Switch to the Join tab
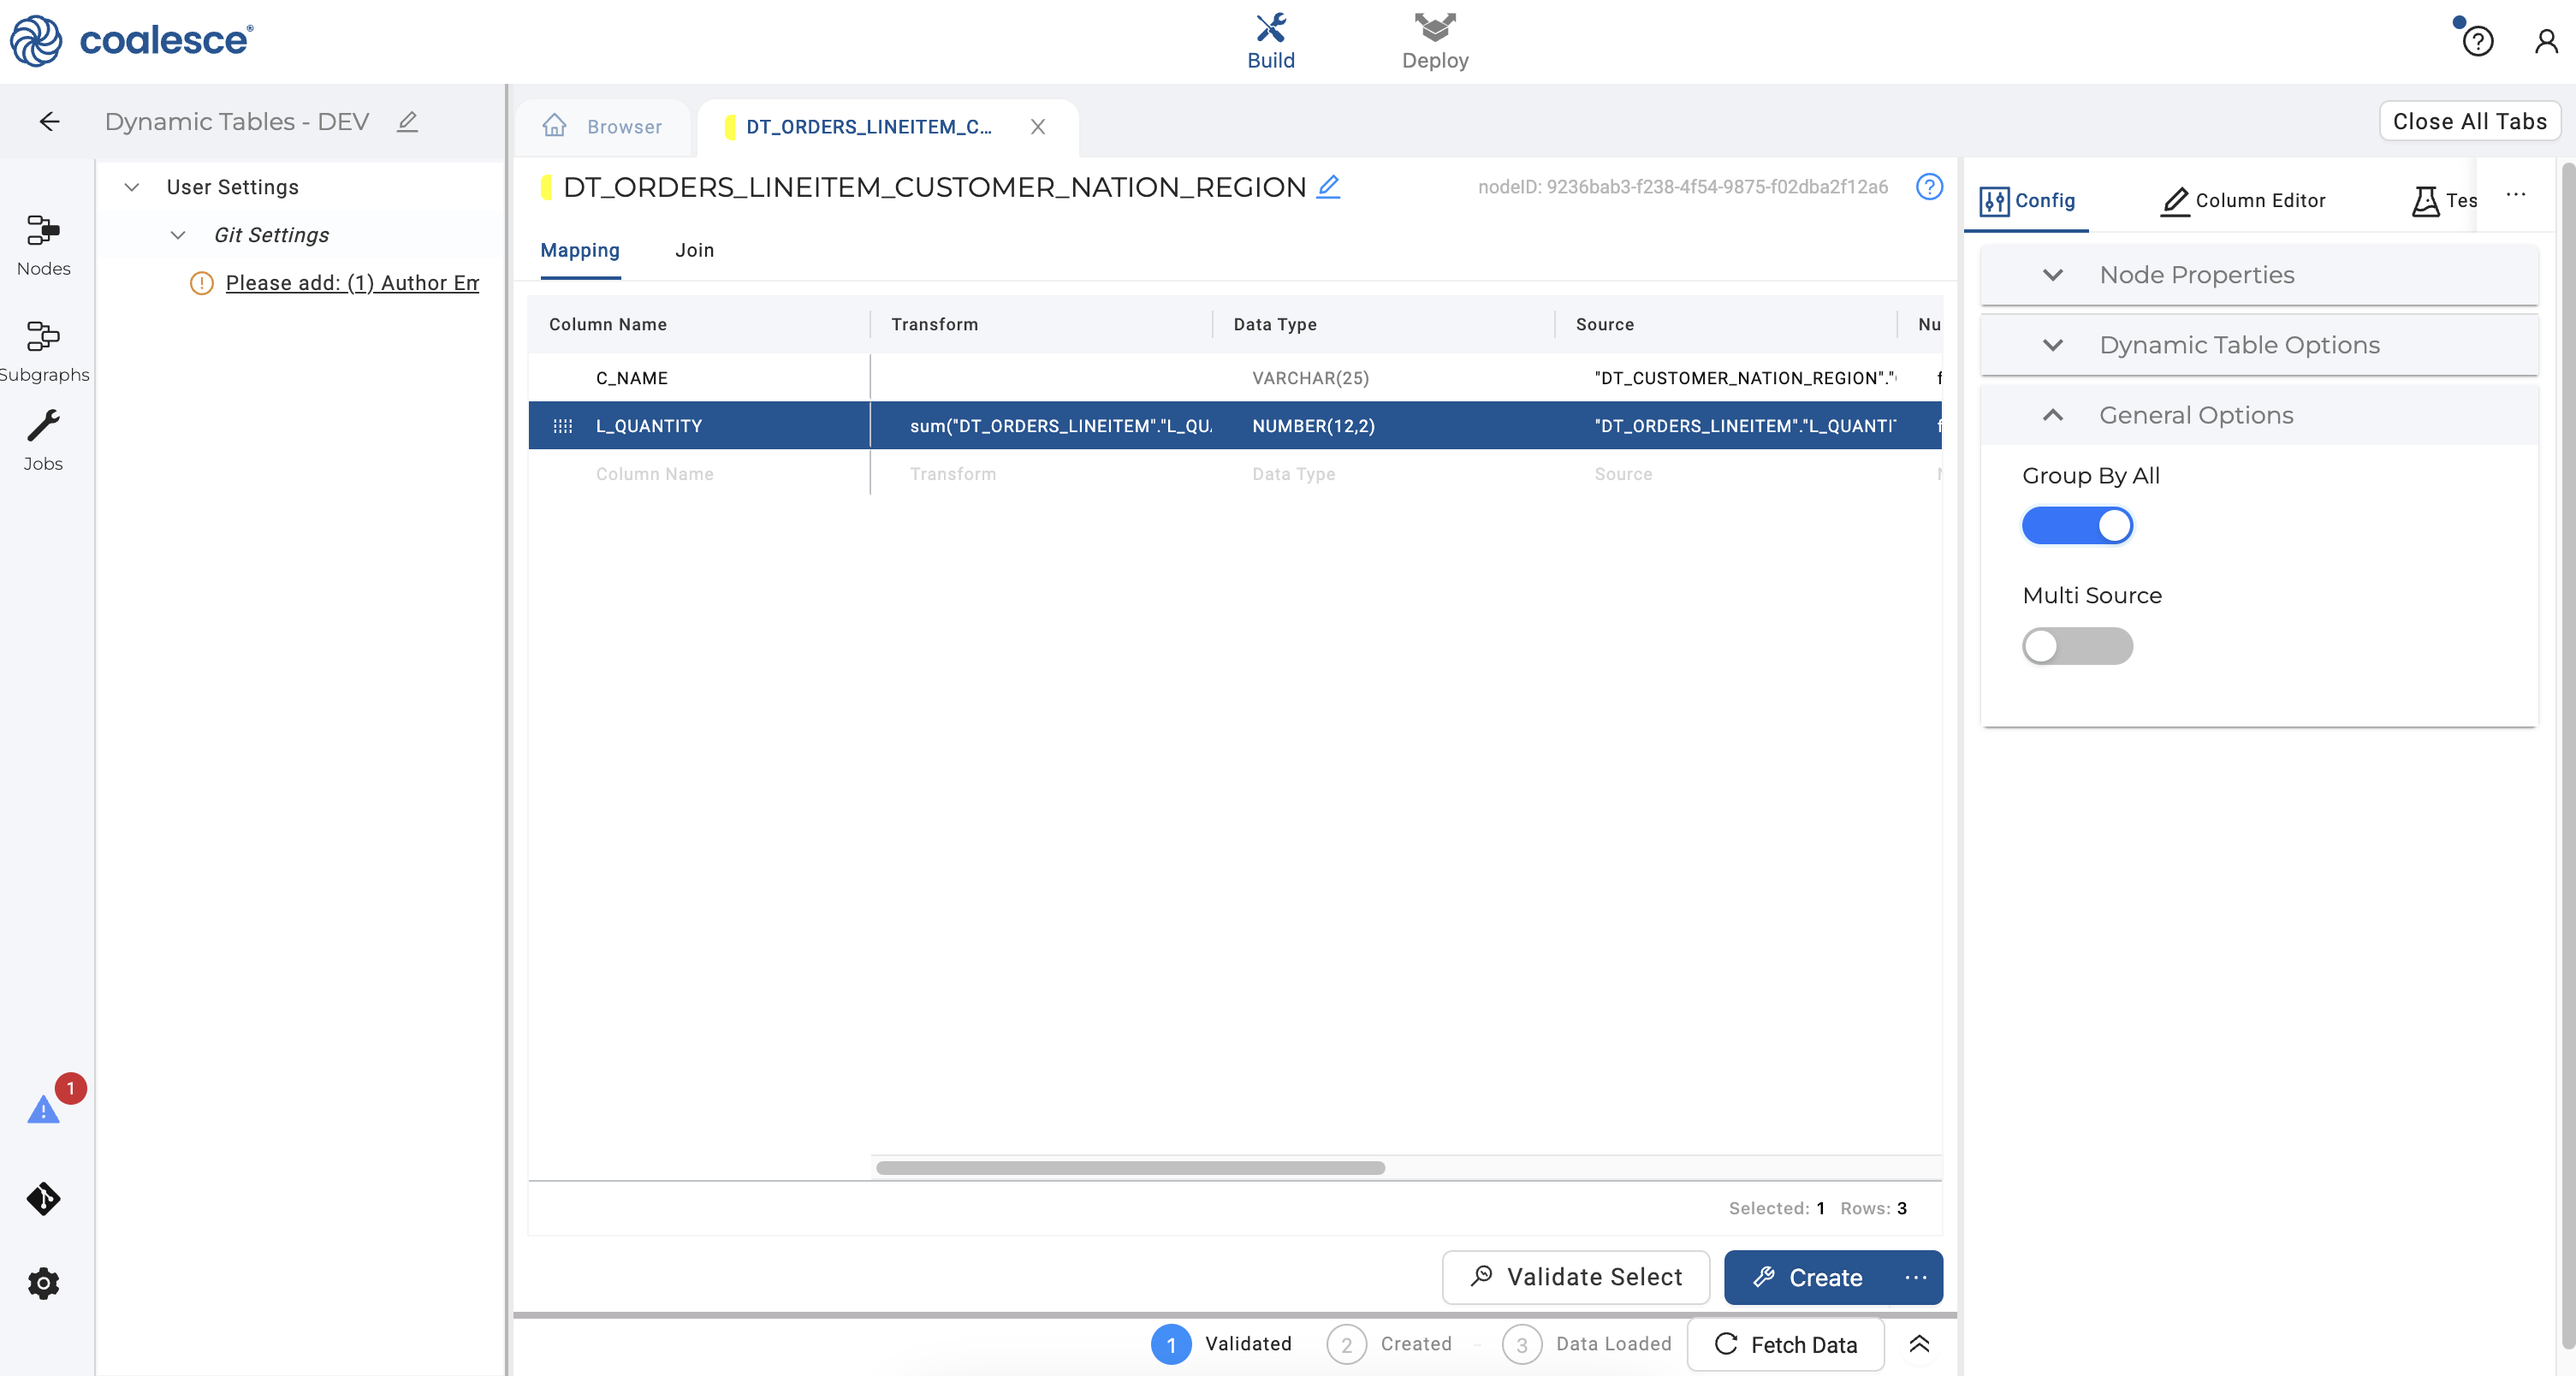Viewport: 2576px width, 1376px height. (x=694, y=250)
